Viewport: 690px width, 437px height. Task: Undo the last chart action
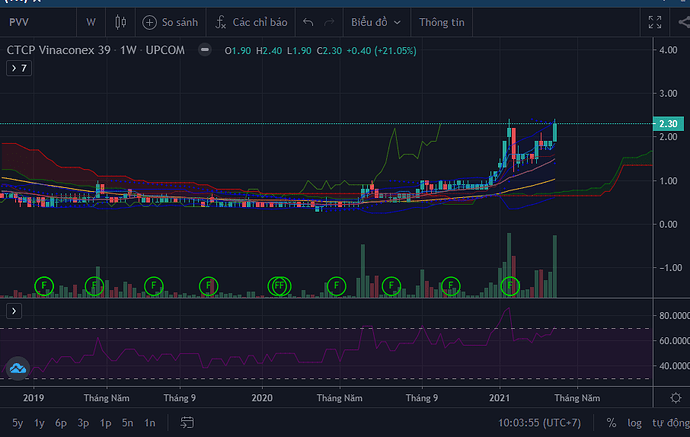[308, 21]
